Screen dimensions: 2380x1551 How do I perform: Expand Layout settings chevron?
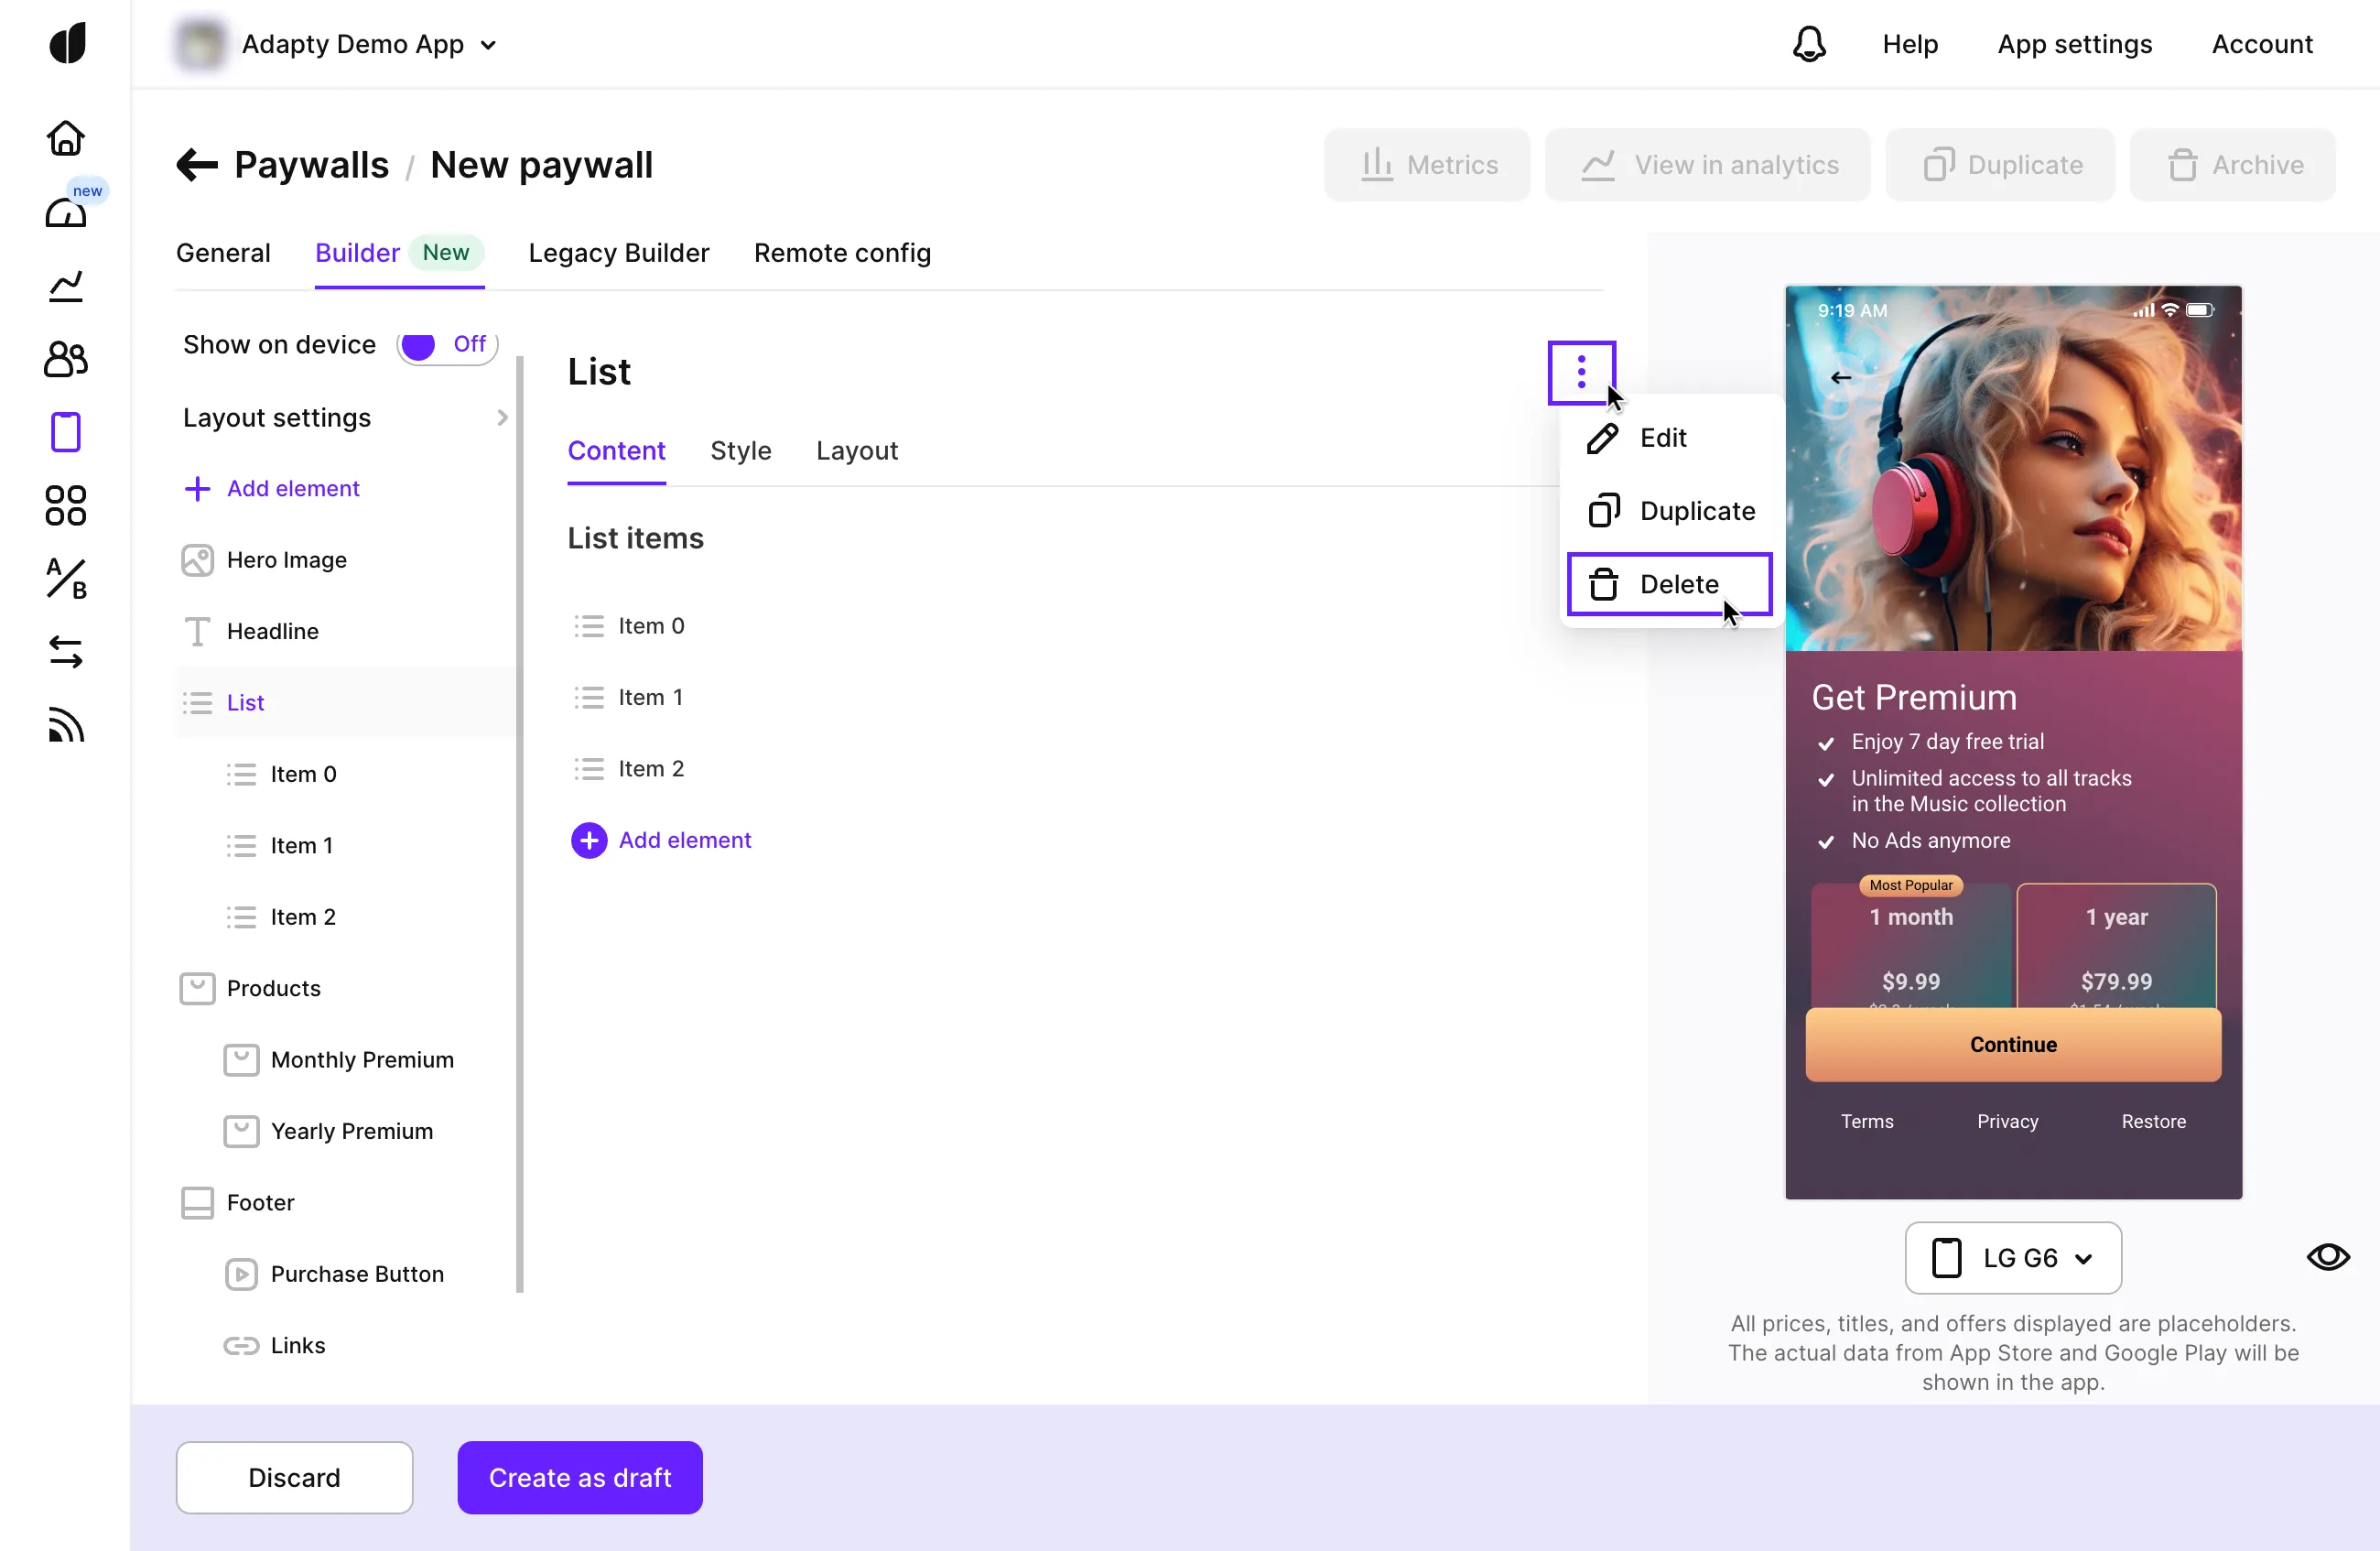coord(502,418)
